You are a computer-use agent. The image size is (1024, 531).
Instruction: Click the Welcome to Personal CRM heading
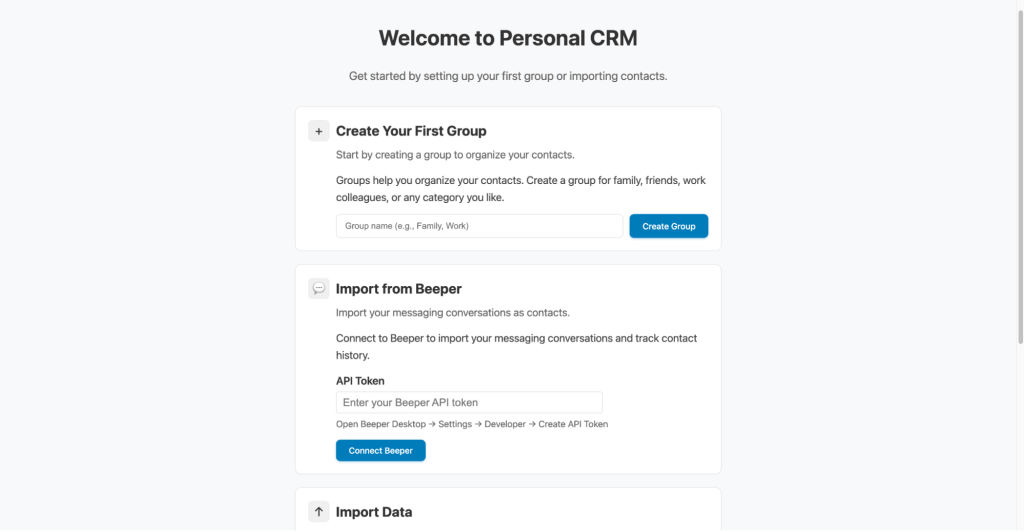(x=508, y=39)
